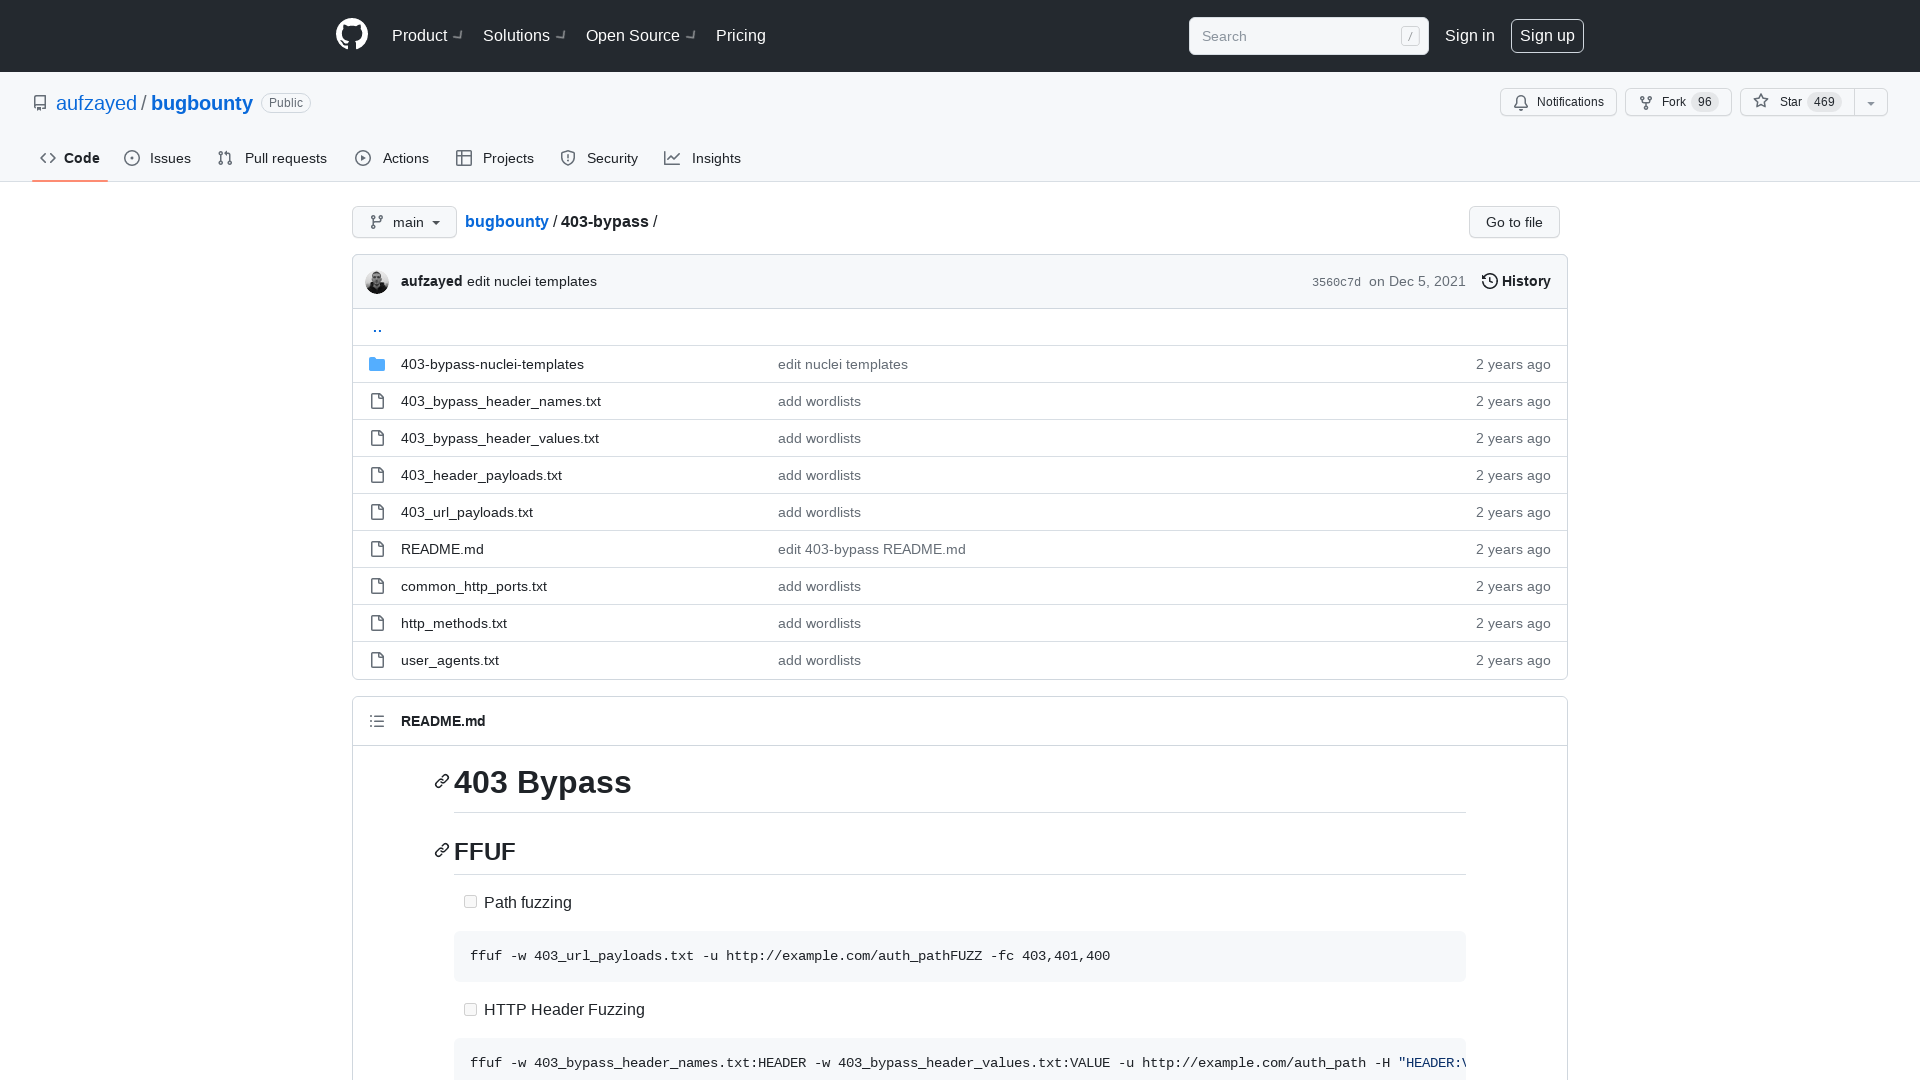This screenshot has height=1080, width=1920.
Task: Click the Notifications button
Action: click(1558, 102)
